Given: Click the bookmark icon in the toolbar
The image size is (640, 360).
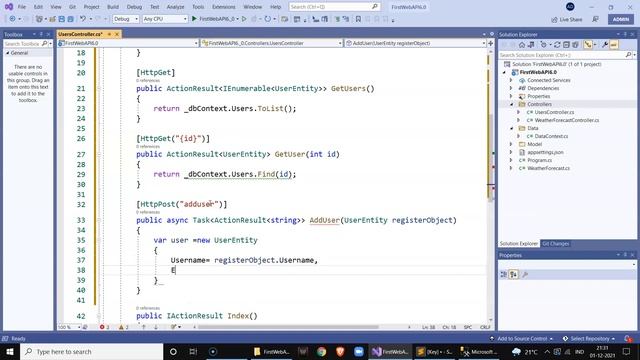Looking at the screenshot, I should coord(358,19).
